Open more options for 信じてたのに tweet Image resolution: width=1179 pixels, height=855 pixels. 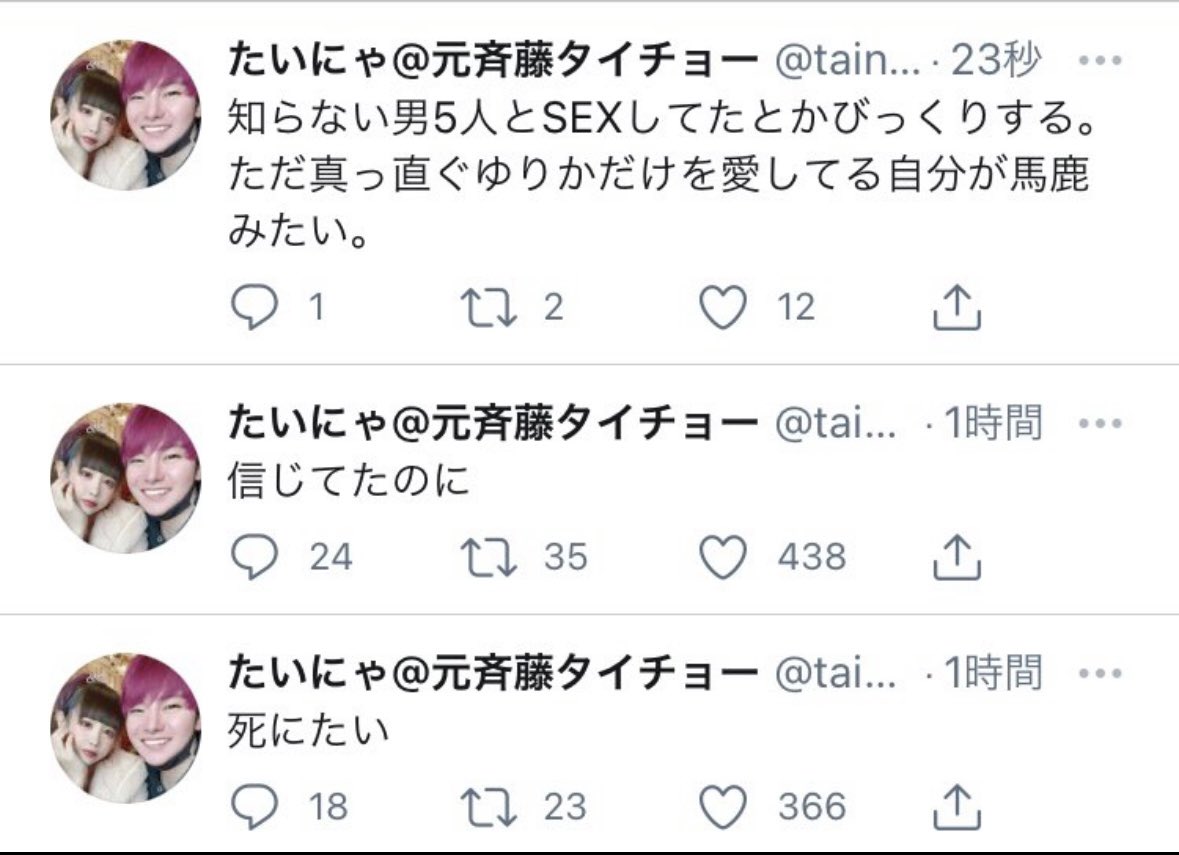tap(1100, 423)
